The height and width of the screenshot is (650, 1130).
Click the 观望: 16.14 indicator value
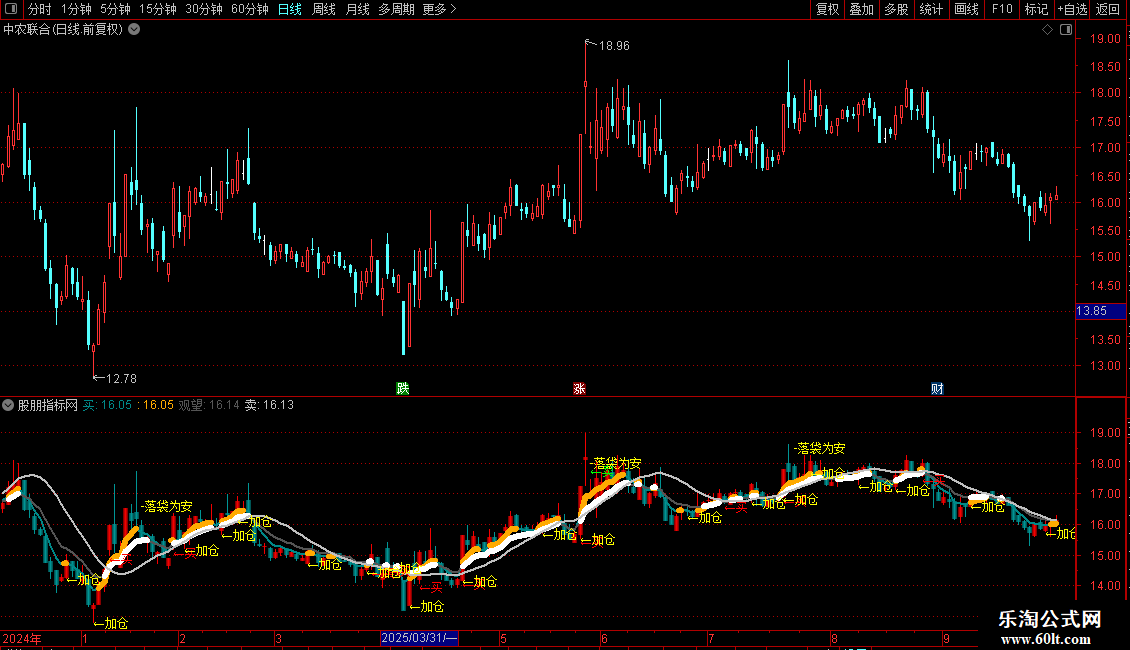click(209, 405)
